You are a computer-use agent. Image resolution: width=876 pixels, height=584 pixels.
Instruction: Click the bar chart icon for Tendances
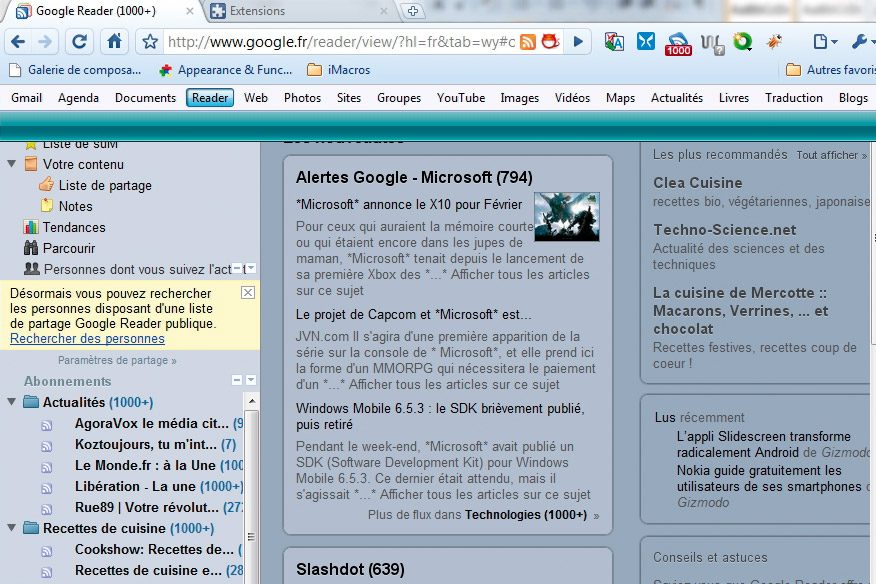31,227
